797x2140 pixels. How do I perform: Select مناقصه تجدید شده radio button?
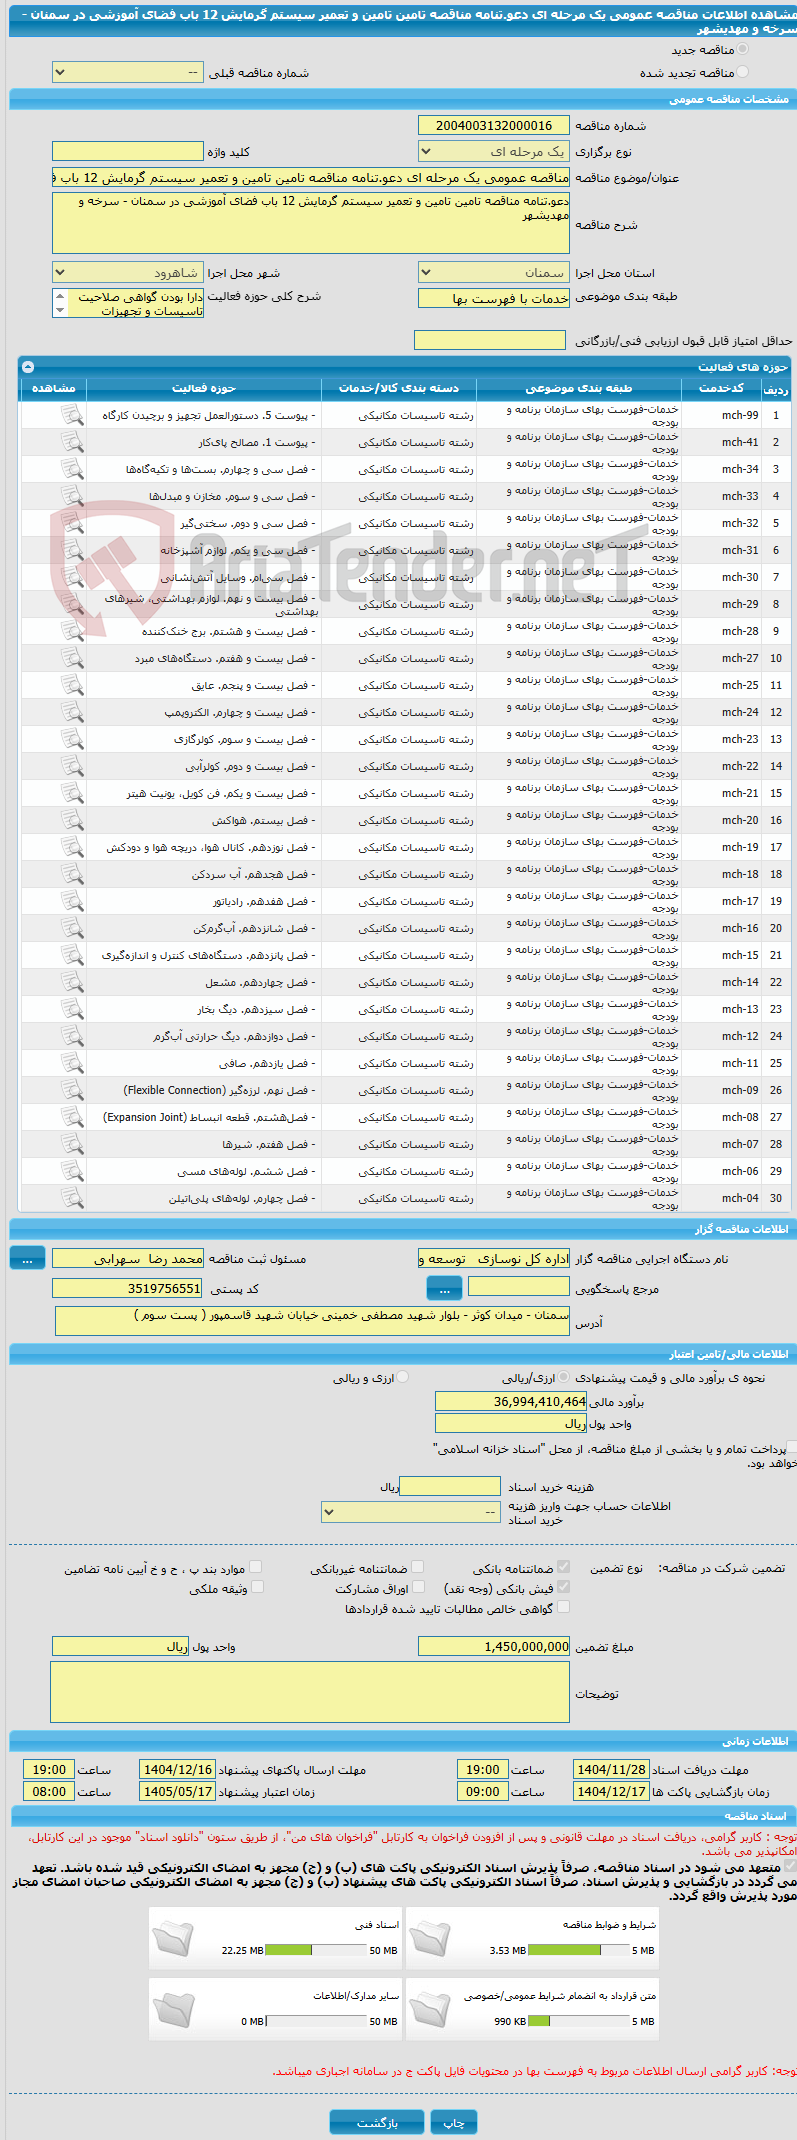[742, 72]
